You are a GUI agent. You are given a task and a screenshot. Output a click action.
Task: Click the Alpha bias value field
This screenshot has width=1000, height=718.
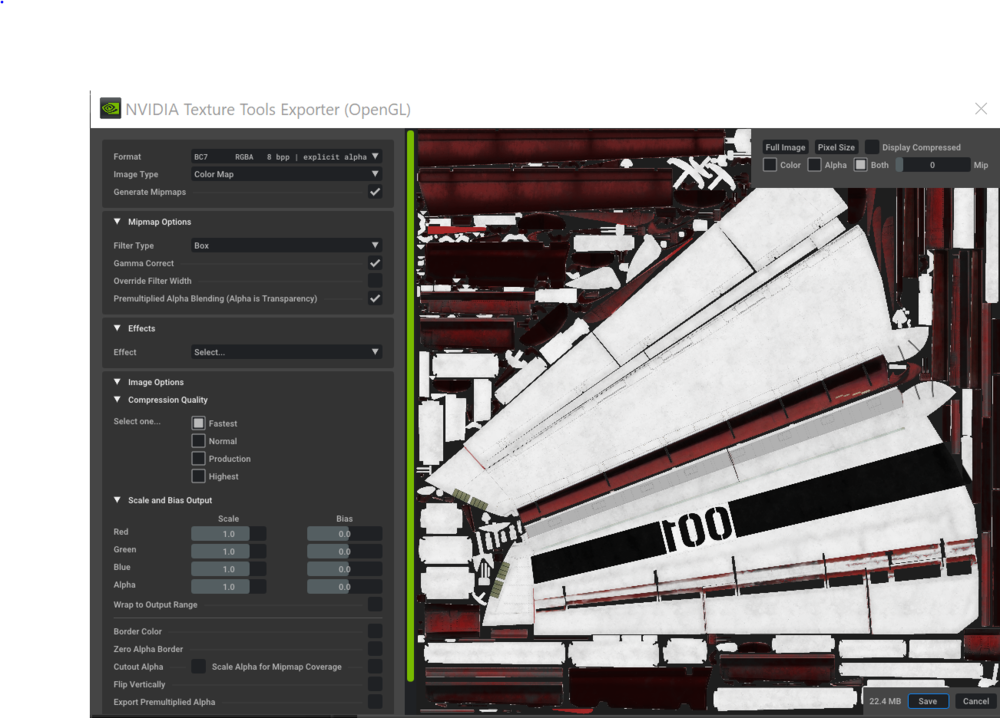tap(344, 587)
